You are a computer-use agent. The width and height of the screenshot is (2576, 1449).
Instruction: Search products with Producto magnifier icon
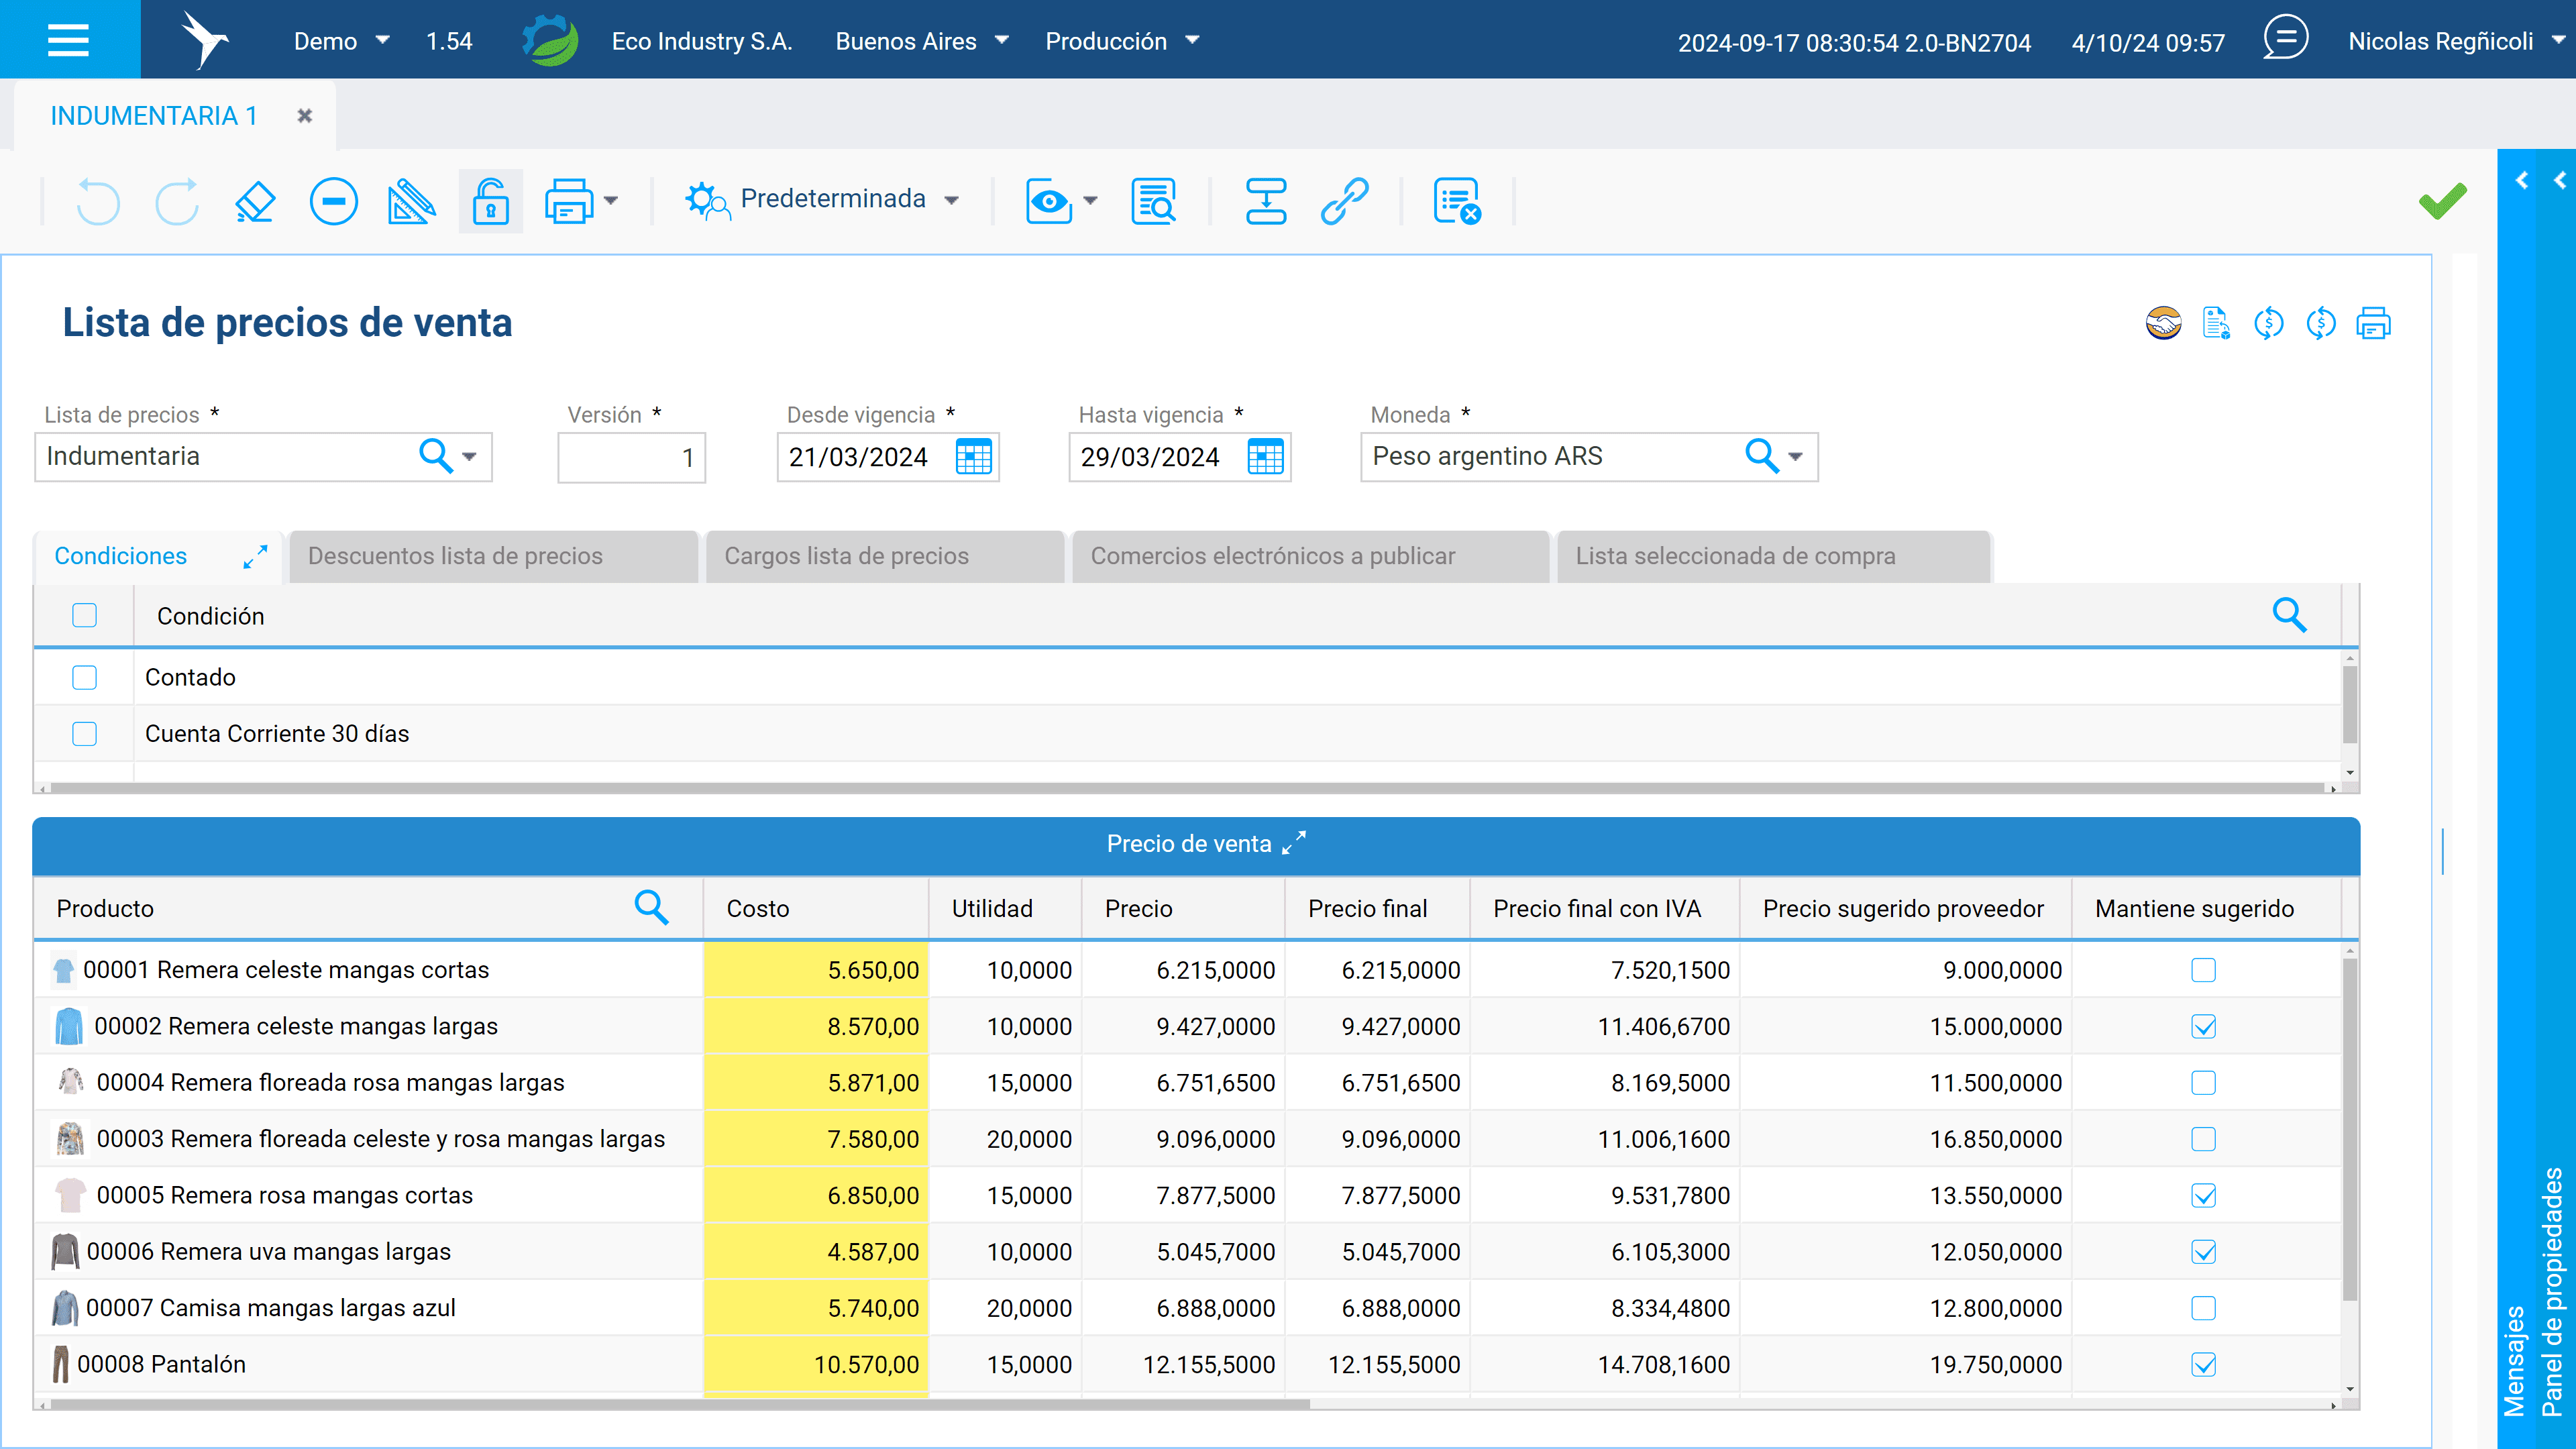[651, 908]
